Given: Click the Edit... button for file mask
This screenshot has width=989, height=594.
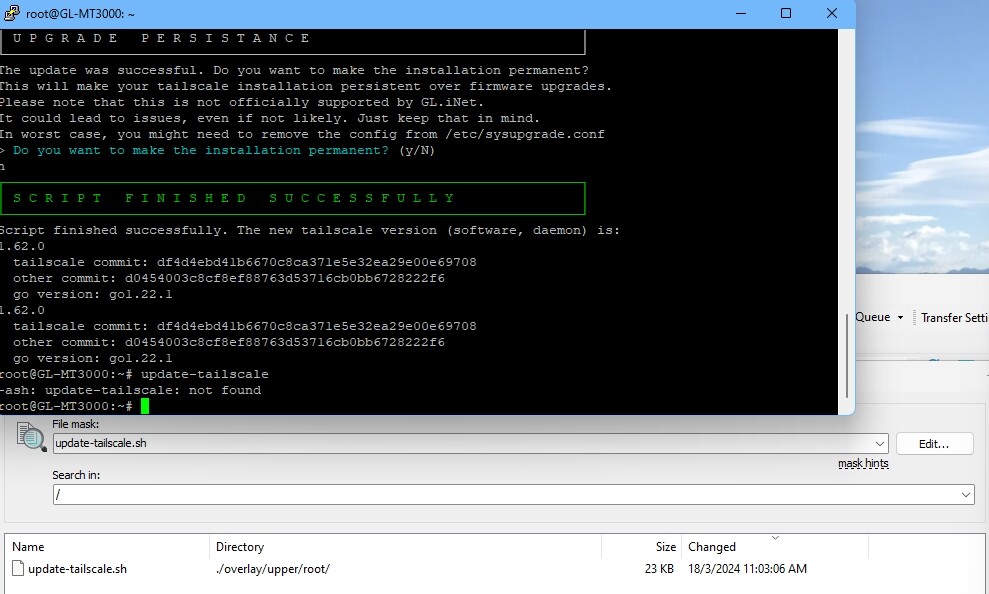Looking at the screenshot, I should tap(934, 444).
